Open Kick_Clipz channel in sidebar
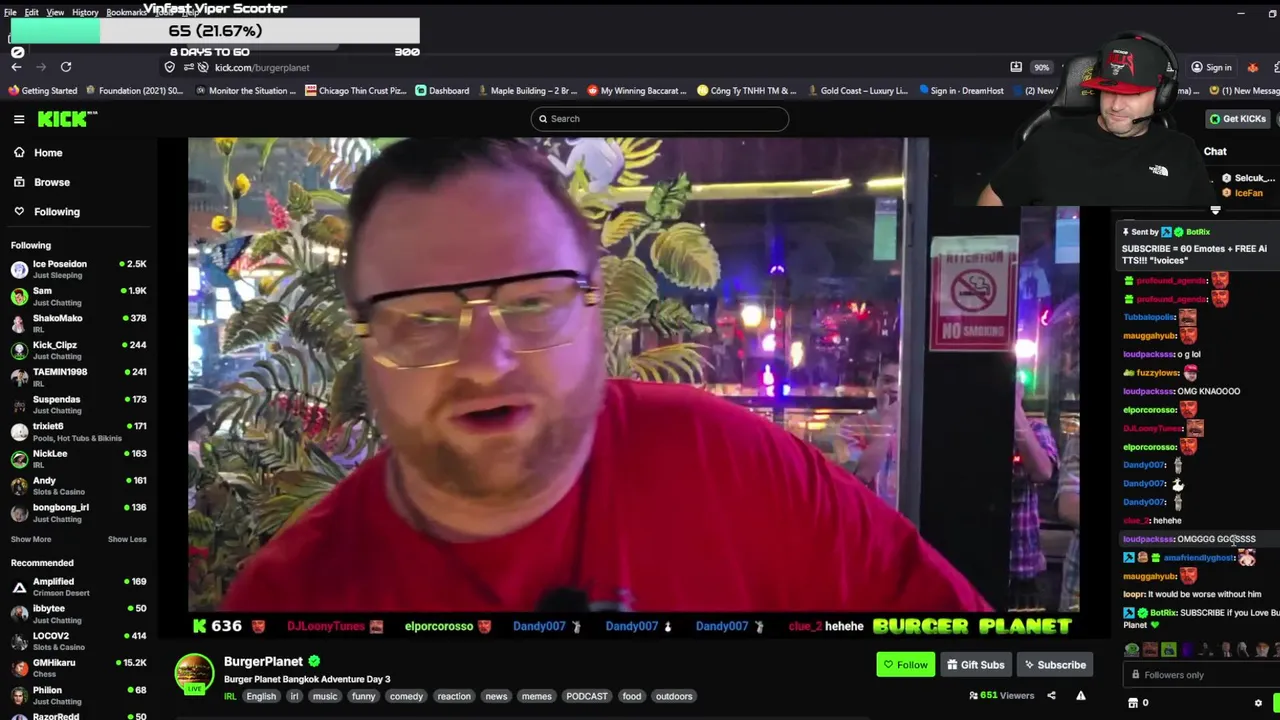1280x720 pixels. tap(78, 350)
